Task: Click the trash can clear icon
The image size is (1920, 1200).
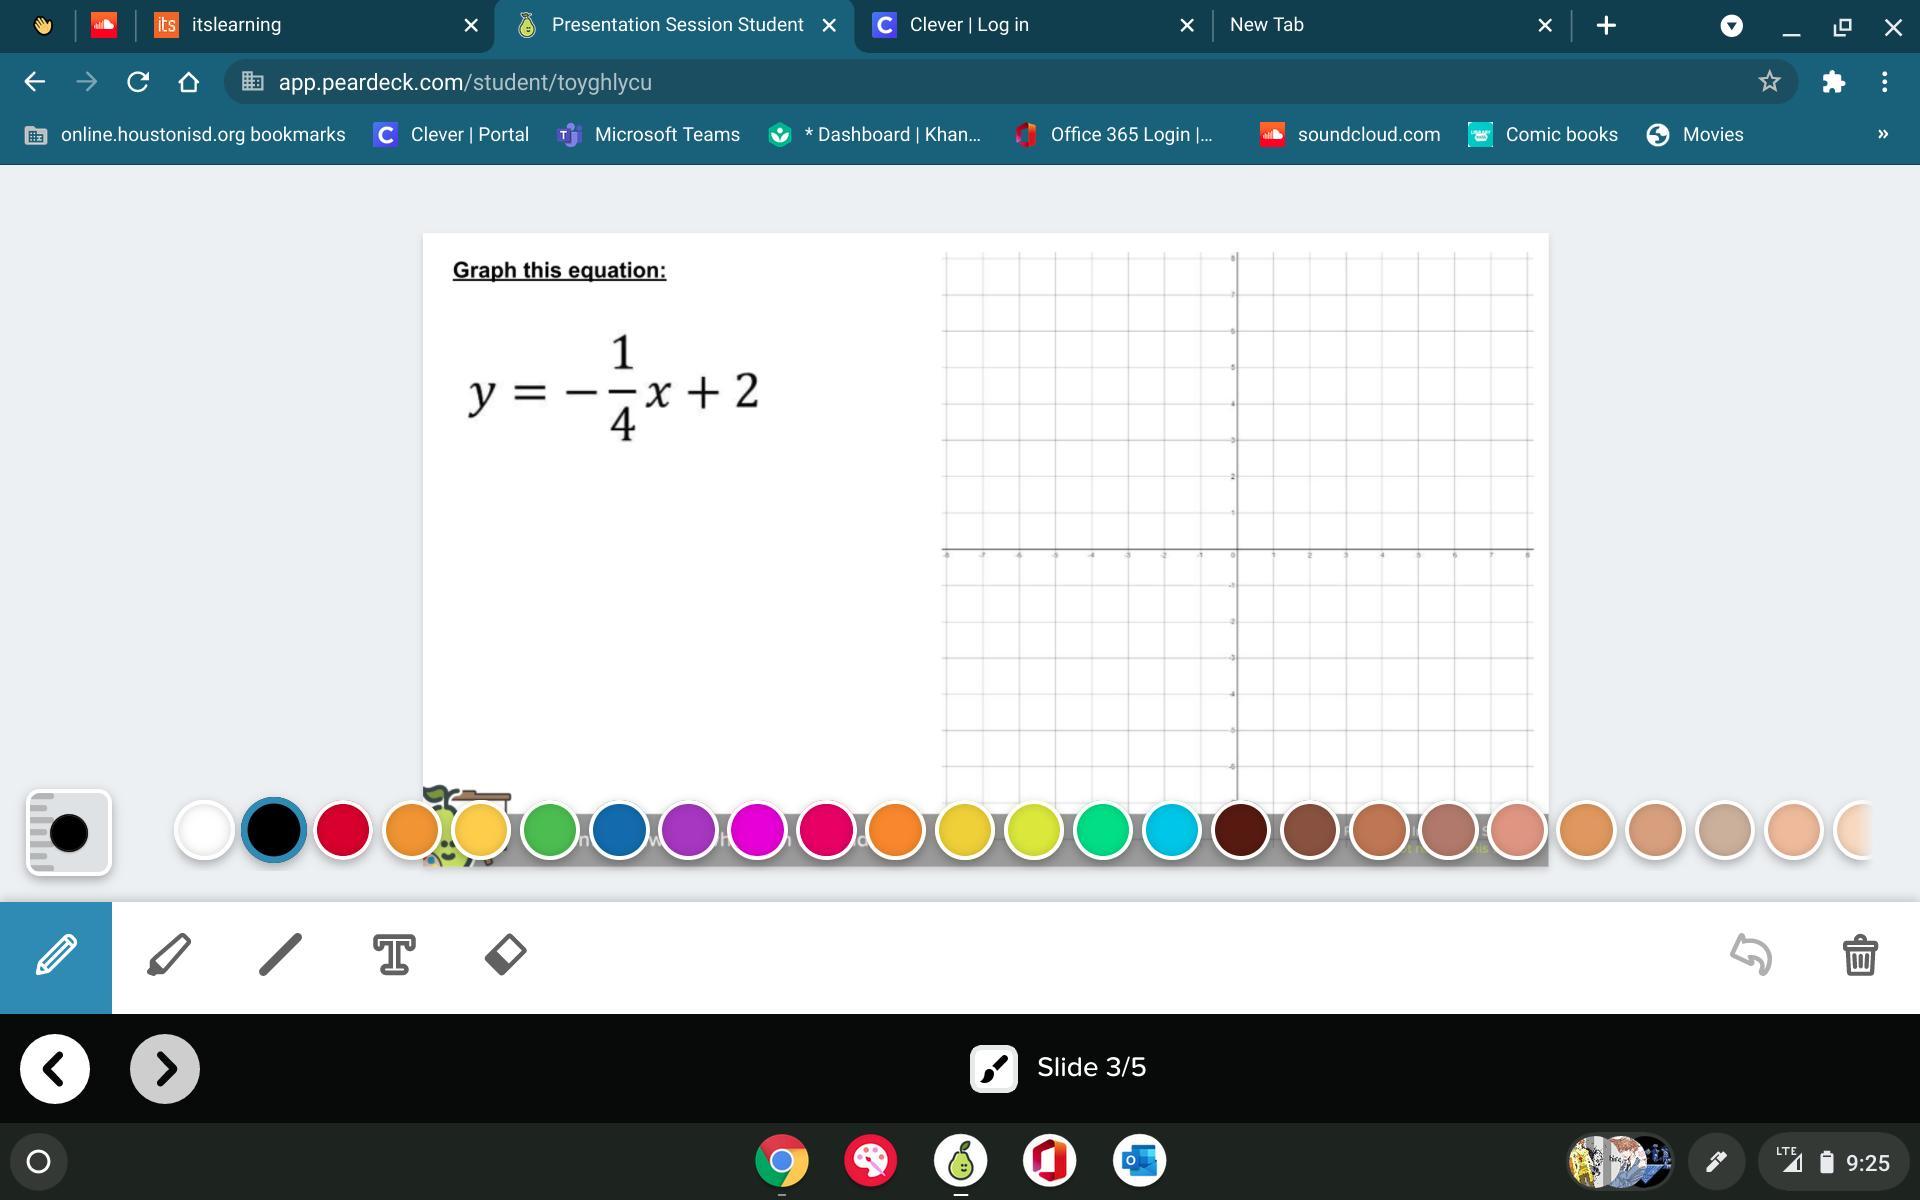Action: pos(1859,955)
